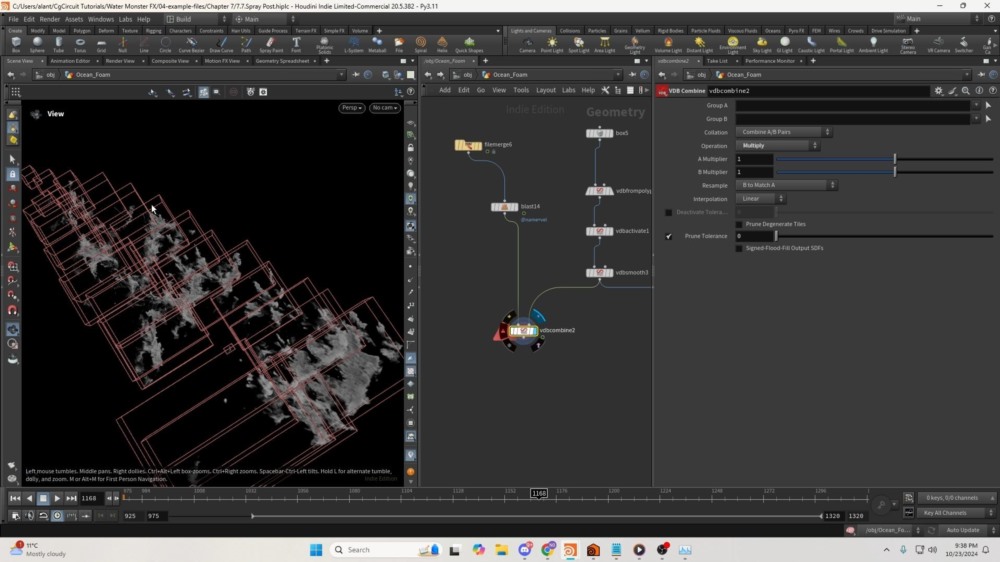Open parameter gear menu for vdbcombine2
This screenshot has height=562, width=1000.
coord(939,91)
